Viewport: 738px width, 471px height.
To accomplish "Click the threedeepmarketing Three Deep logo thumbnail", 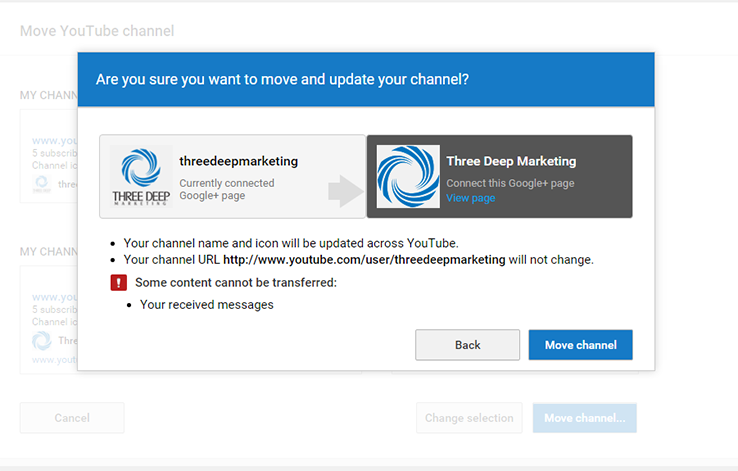I will coord(141,176).
